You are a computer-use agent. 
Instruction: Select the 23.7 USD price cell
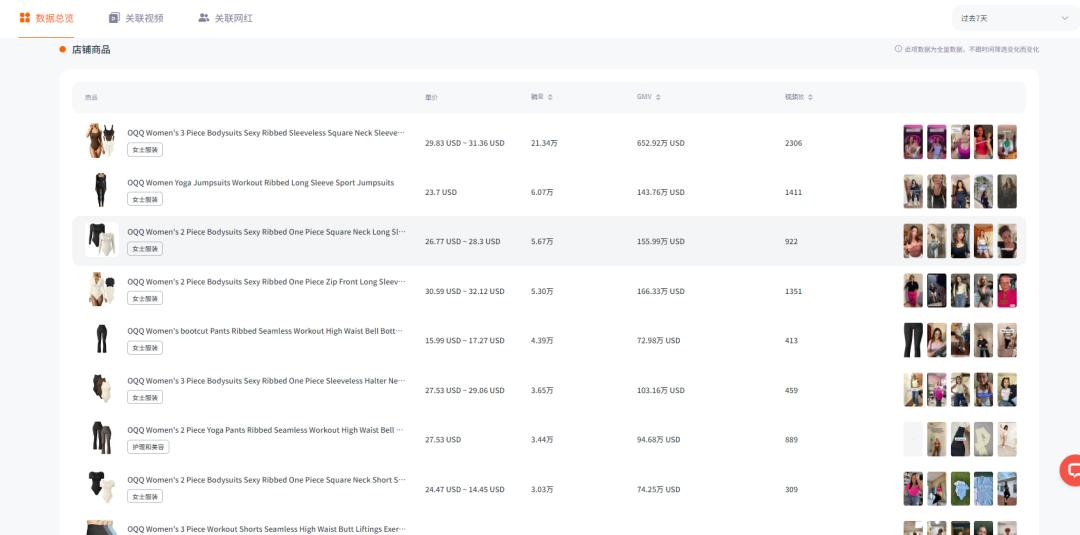click(441, 193)
